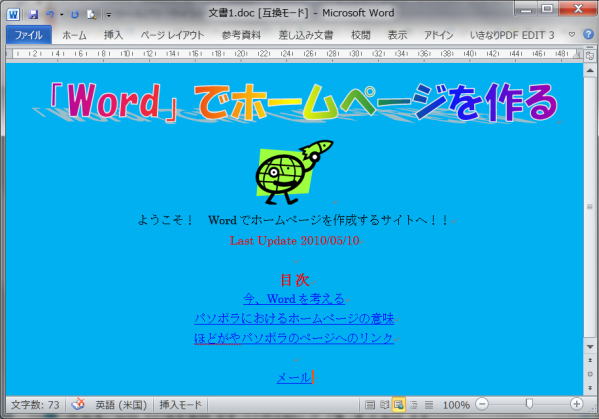Click the horizontal ruler
The image size is (599, 419).
pyautogui.click(x=294, y=54)
